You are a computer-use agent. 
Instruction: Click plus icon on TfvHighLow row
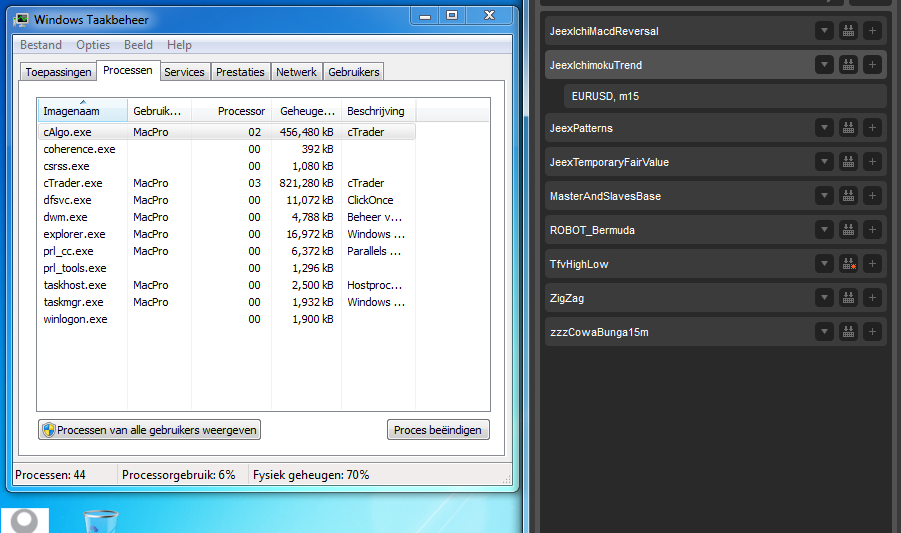[872, 264]
